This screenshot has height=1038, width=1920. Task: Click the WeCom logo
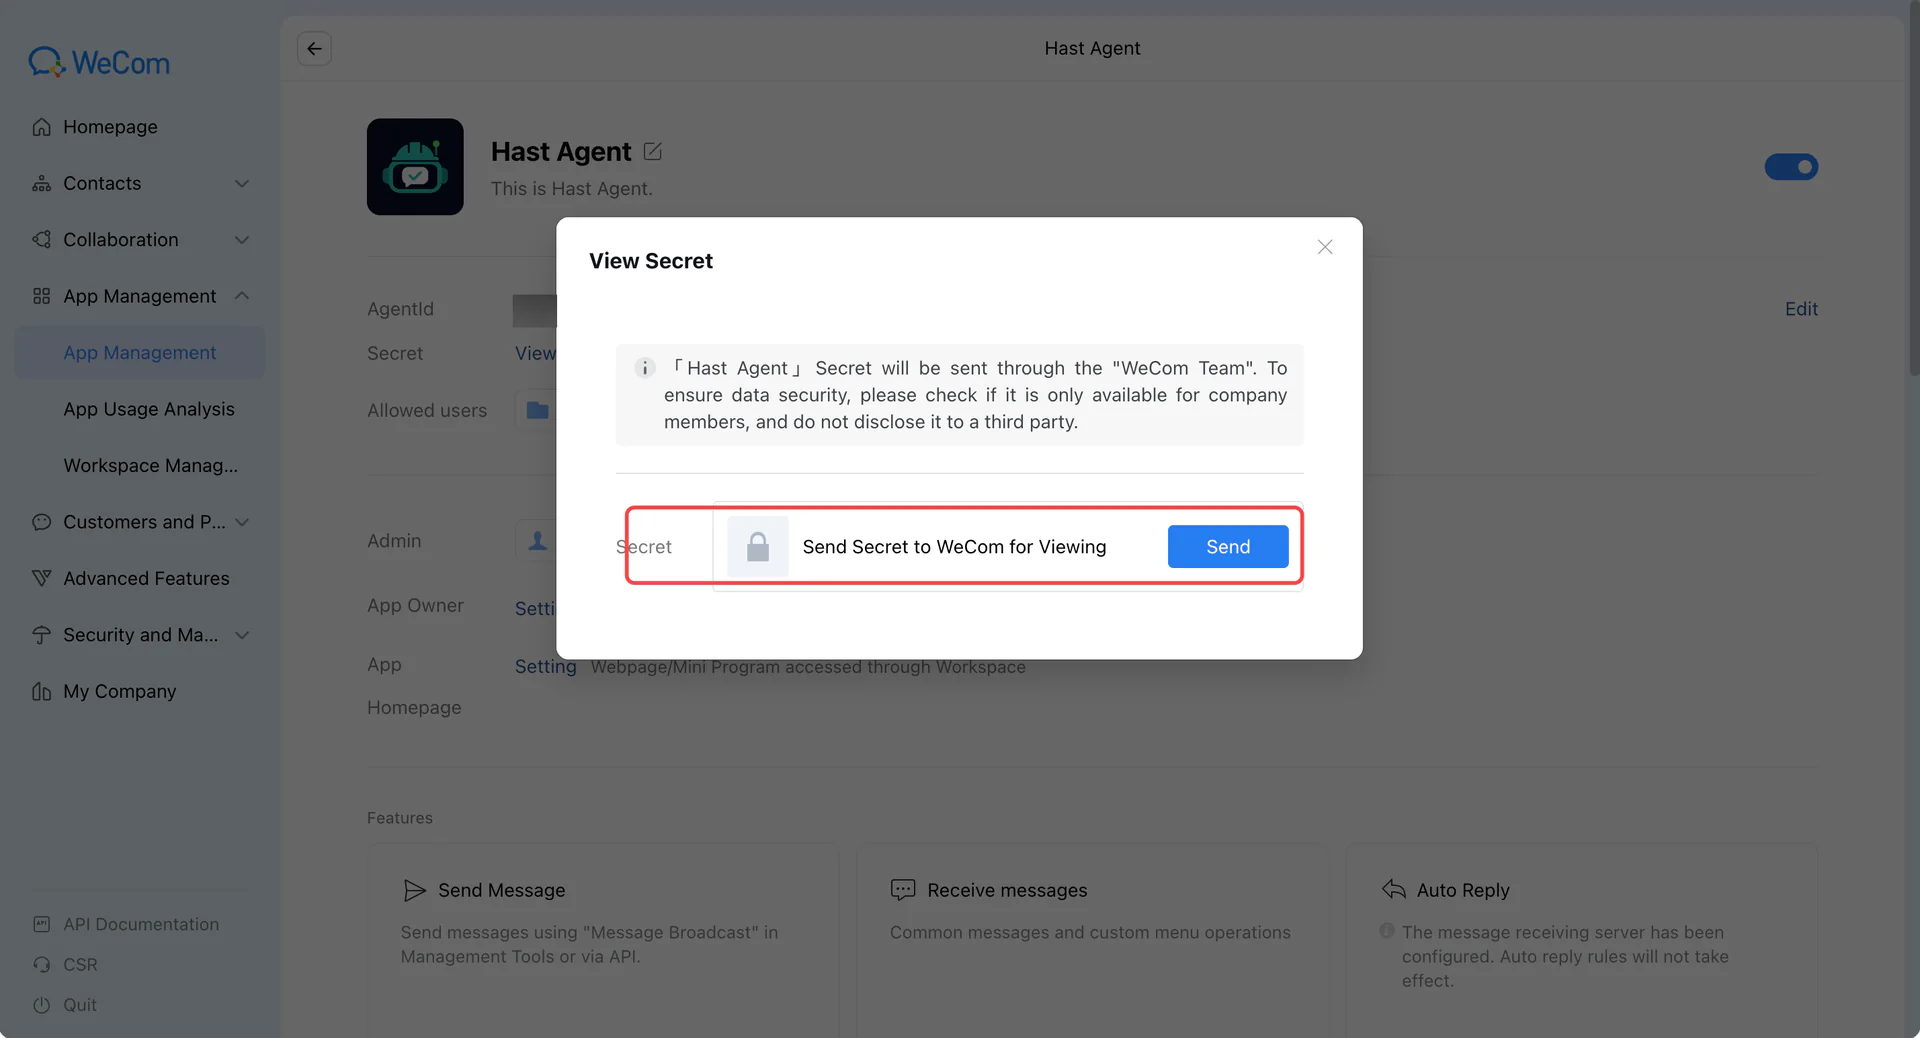[x=99, y=62]
